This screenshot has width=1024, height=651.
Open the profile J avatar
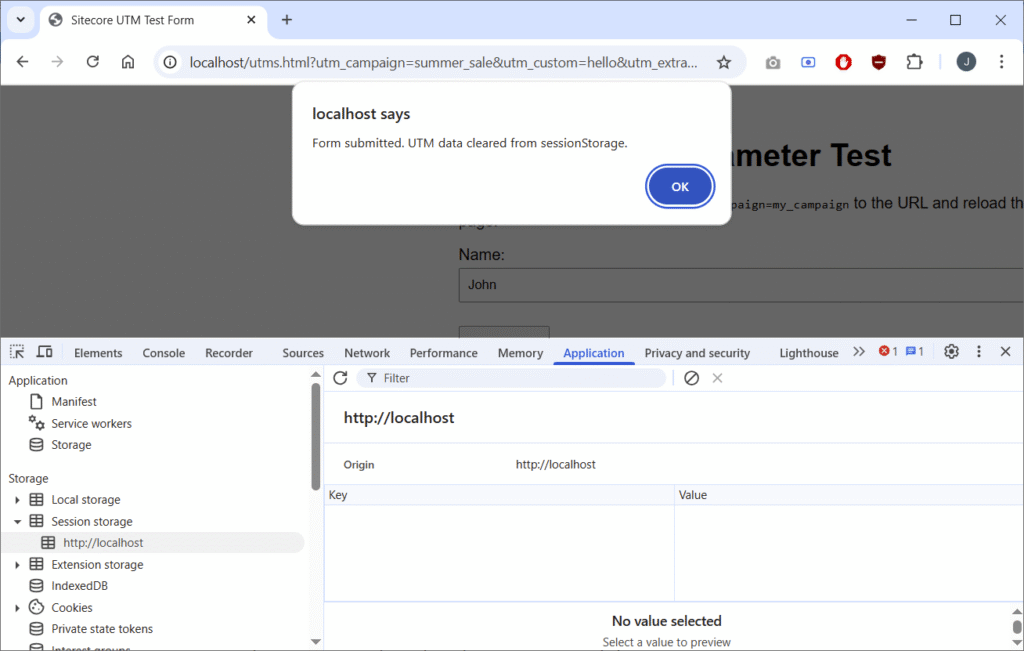[966, 62]
